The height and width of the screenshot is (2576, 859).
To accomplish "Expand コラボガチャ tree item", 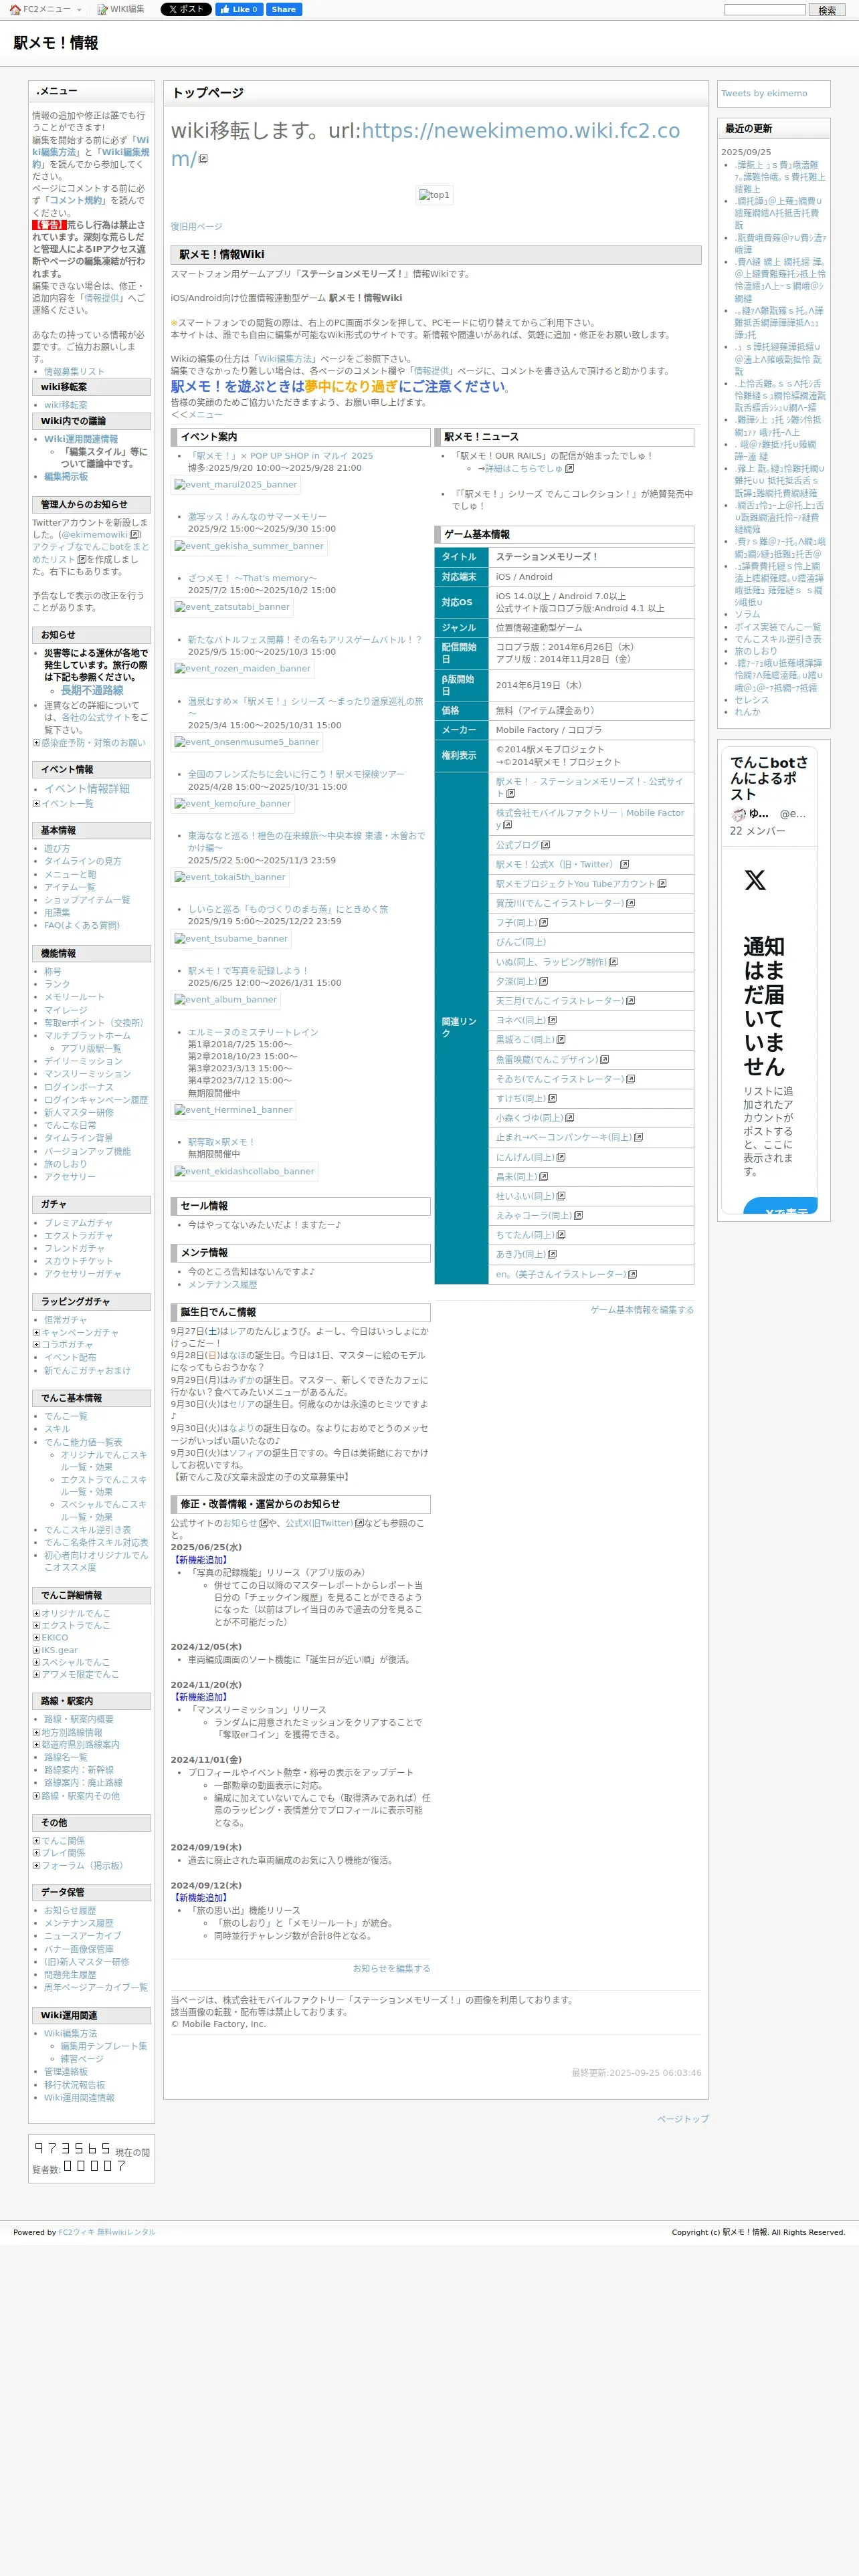I will pyautogui.click(x=36, y=1345).
